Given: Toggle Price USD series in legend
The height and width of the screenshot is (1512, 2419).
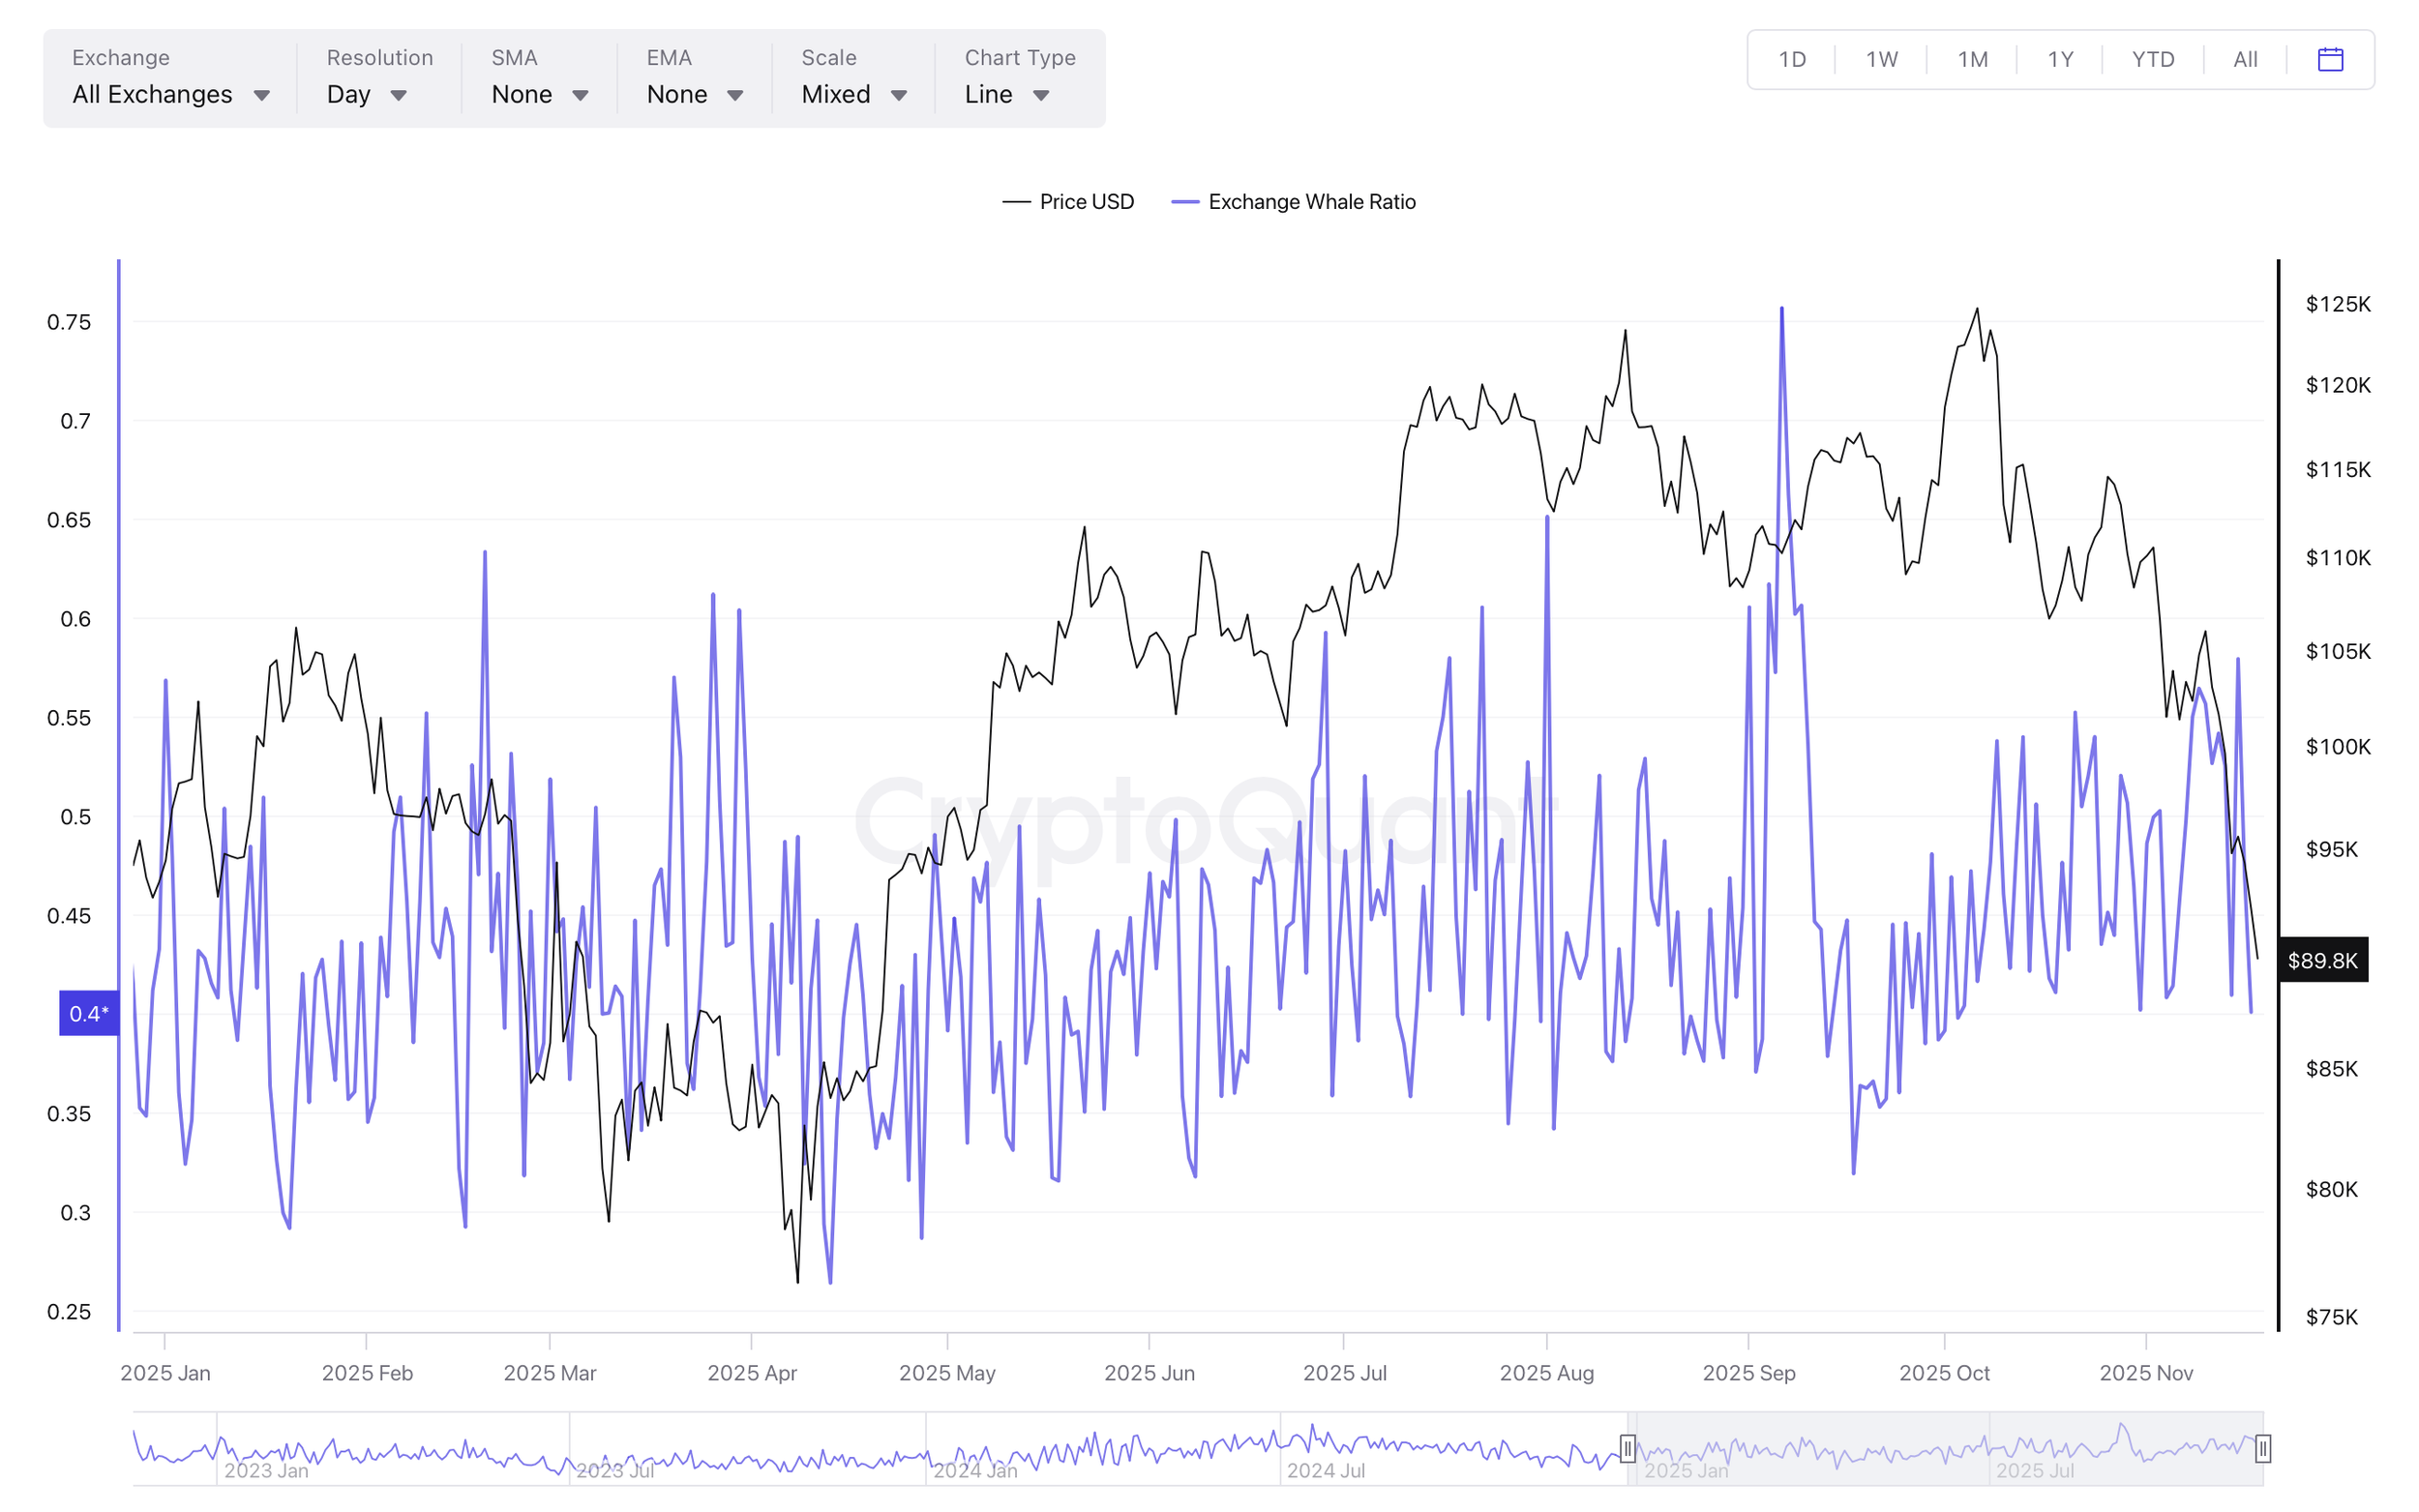Looking at the screenshot, I should (x=1086, y=202).
